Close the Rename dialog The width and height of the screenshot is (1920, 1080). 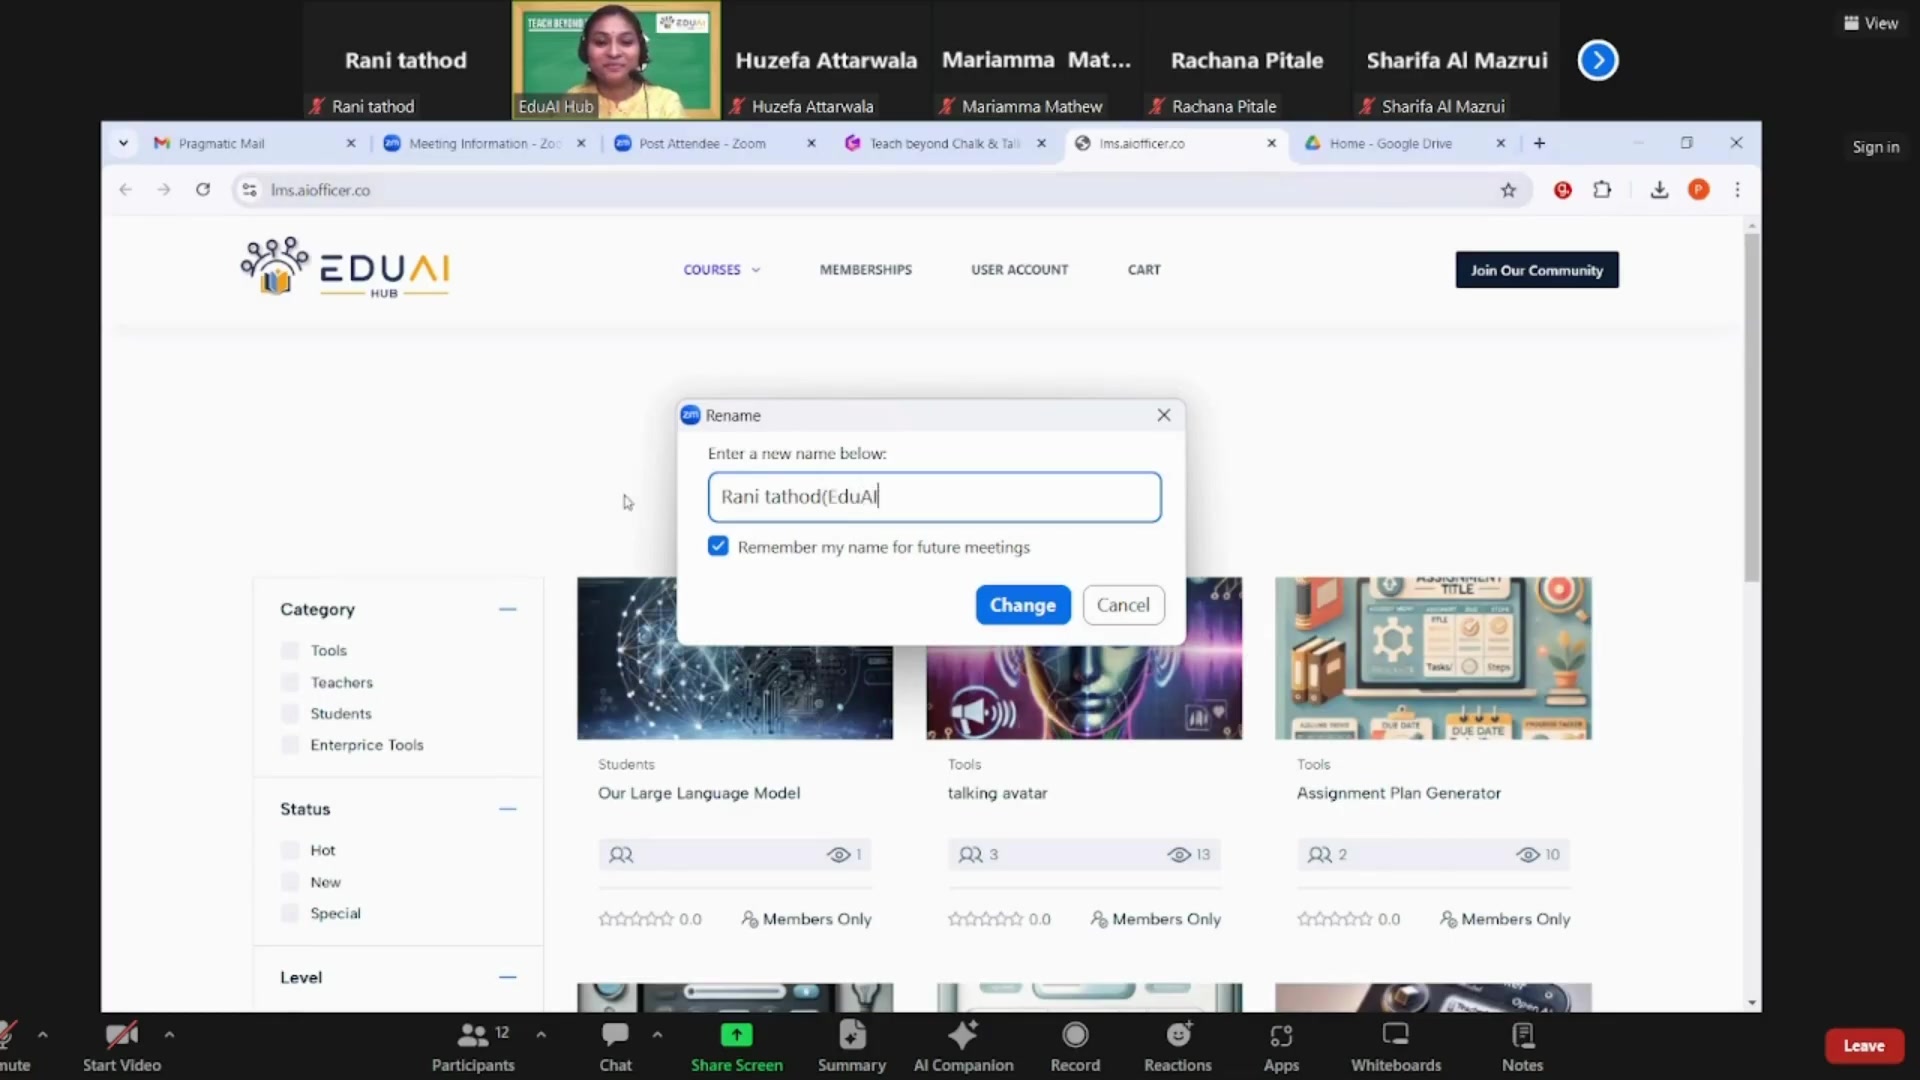tap(1163, 415)
